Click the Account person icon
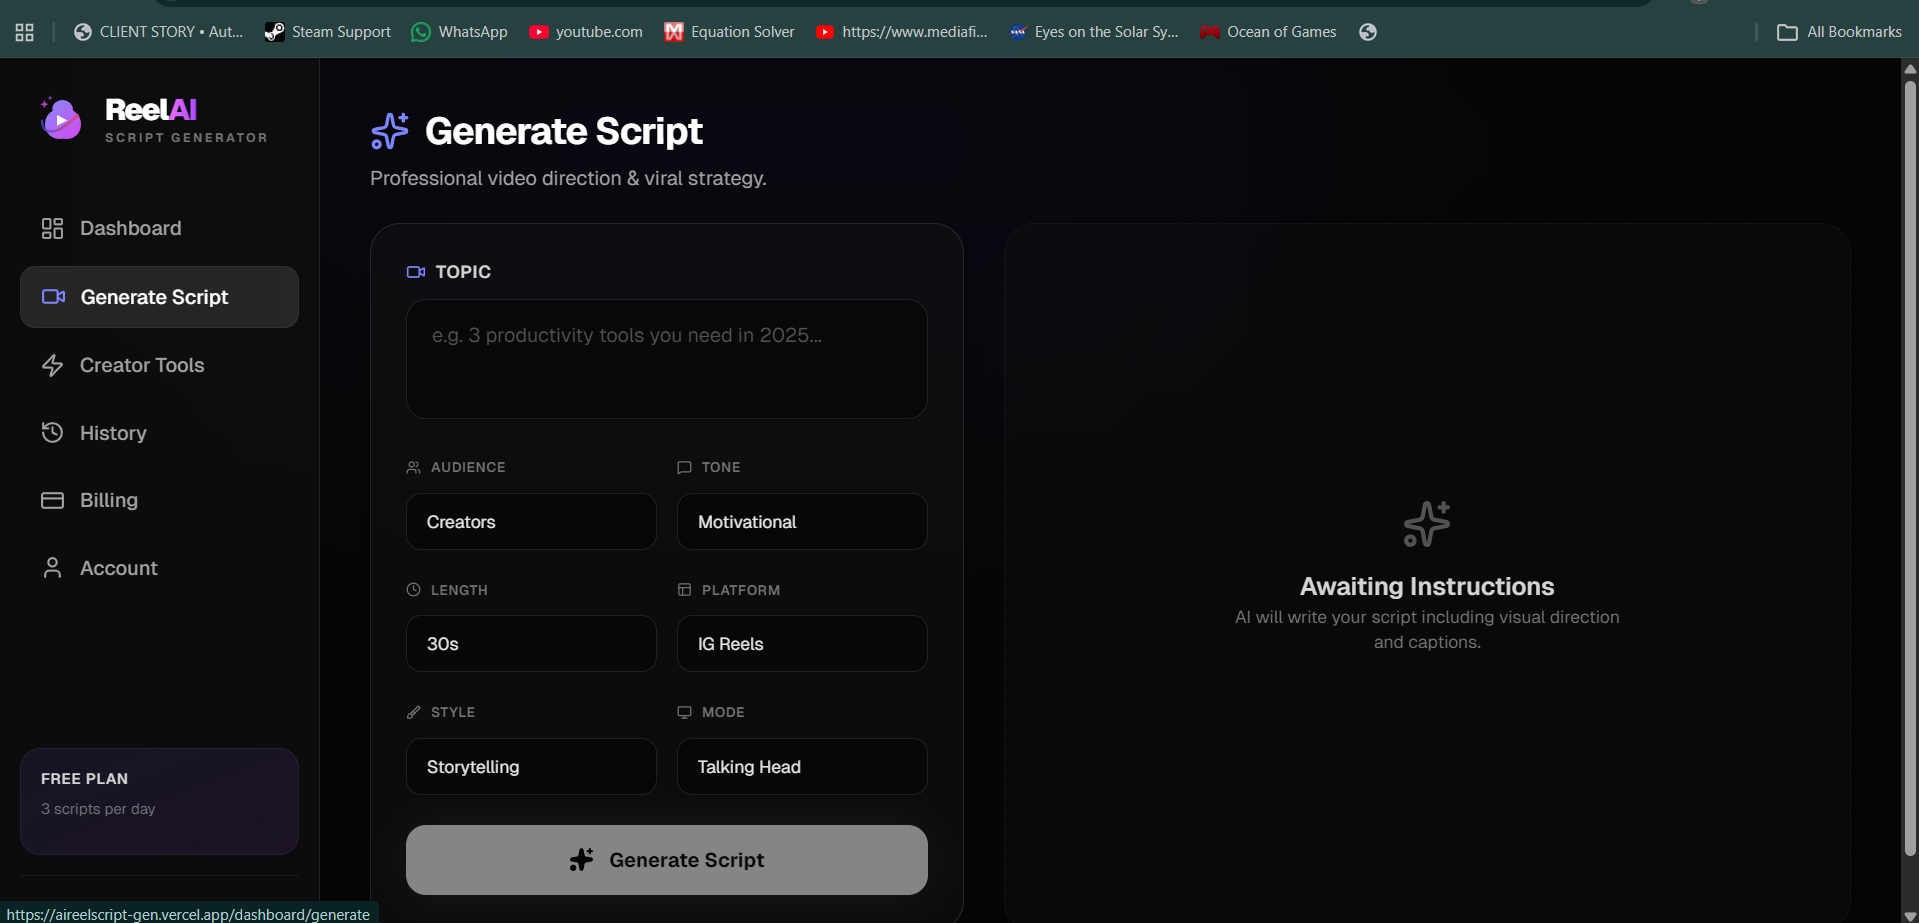The image size is (1919, 923). click(x=53, y=567)
